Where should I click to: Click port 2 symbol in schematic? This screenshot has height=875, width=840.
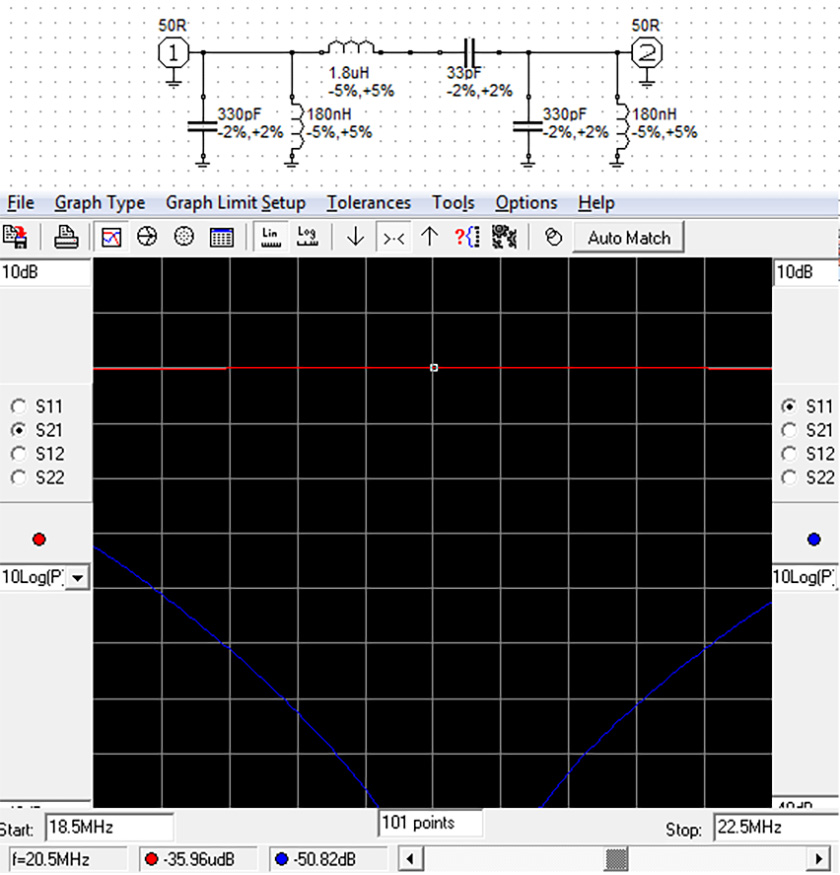[646, 53]
